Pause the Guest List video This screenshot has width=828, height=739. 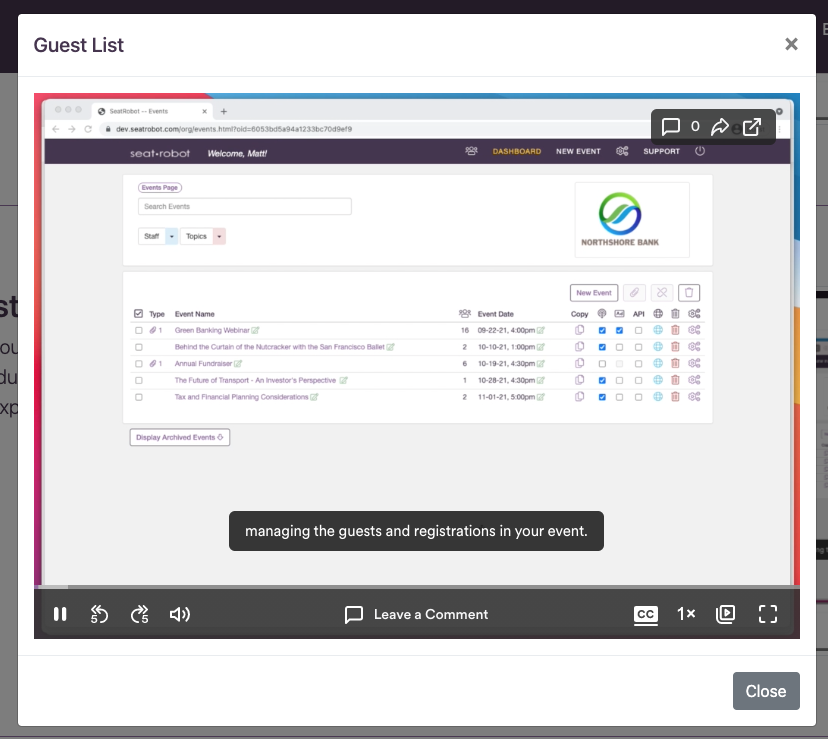tap(60, 614)
